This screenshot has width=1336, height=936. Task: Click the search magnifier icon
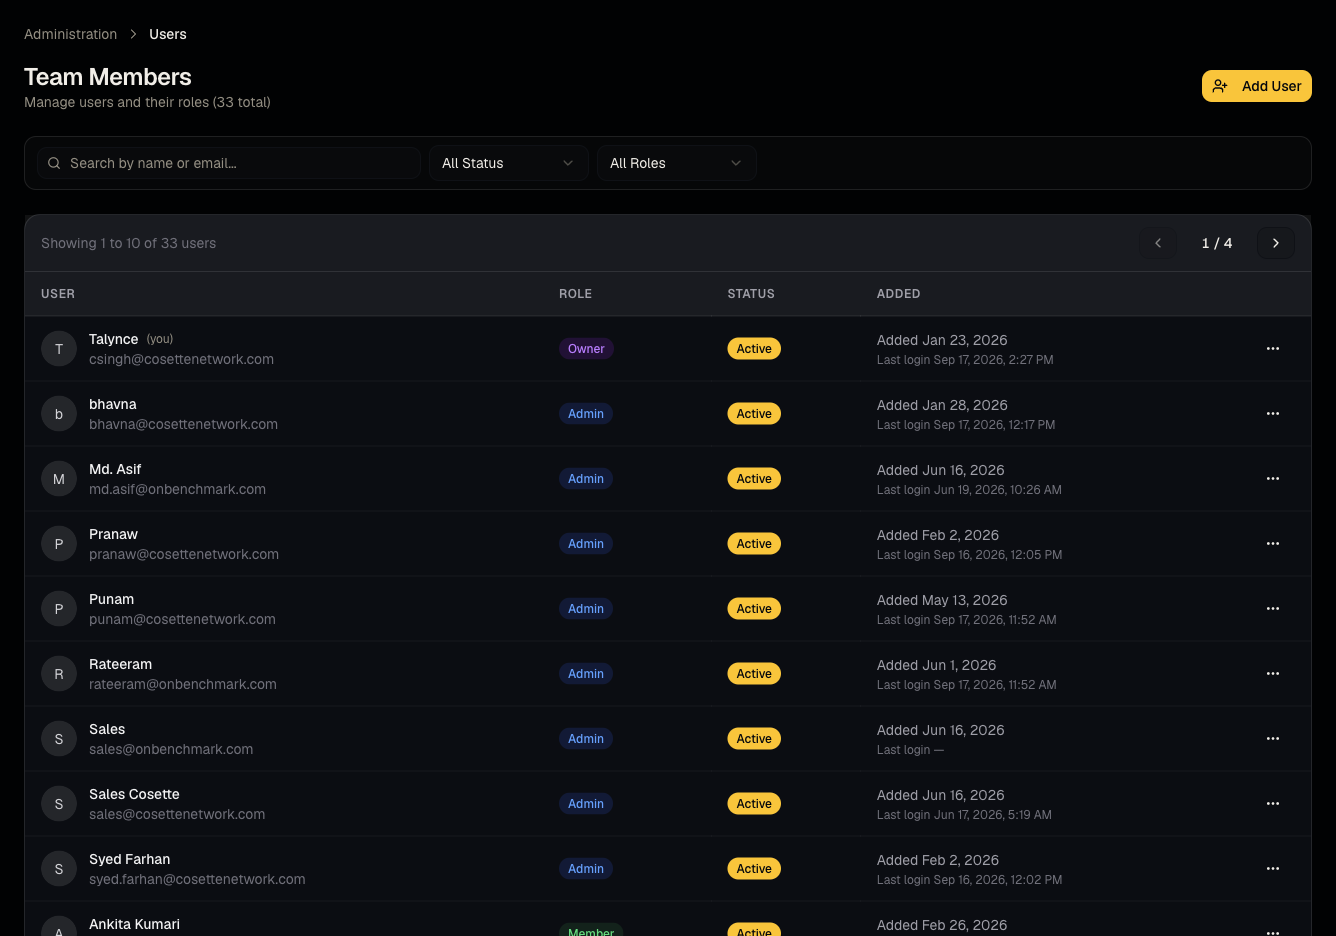(54, 163)
